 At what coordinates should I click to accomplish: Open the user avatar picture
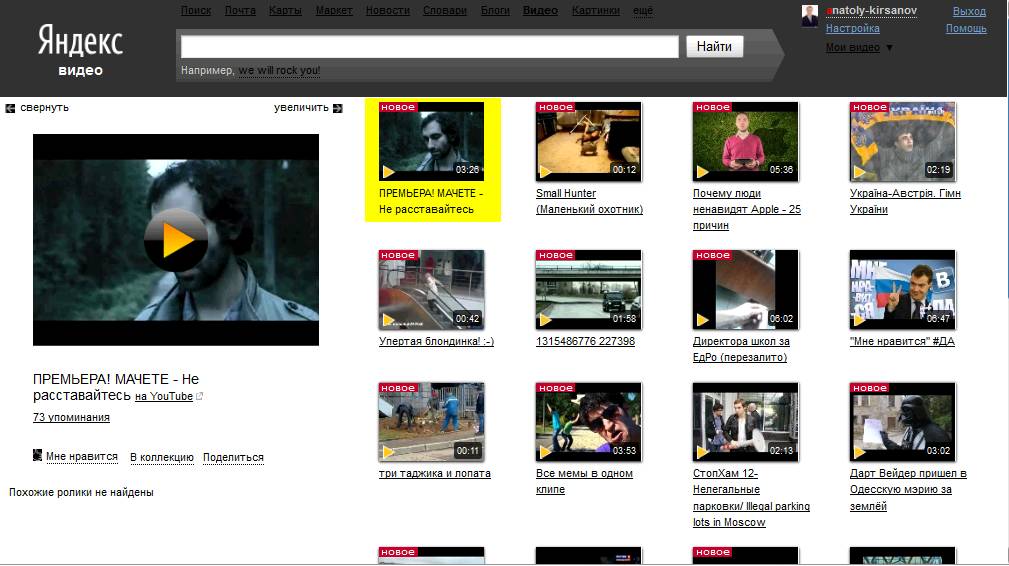click(810, 16)
